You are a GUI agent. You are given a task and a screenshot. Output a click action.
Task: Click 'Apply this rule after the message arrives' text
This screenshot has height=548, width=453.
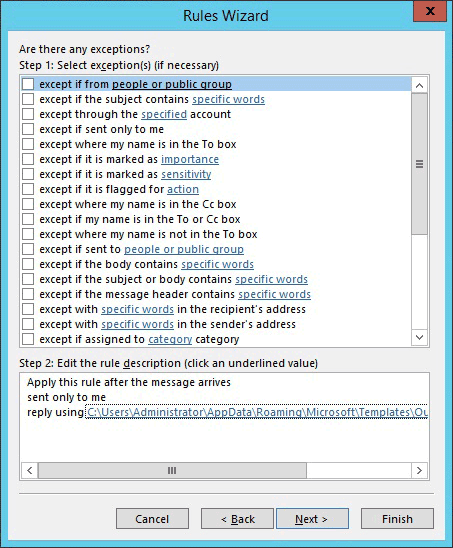coord(129,382)
